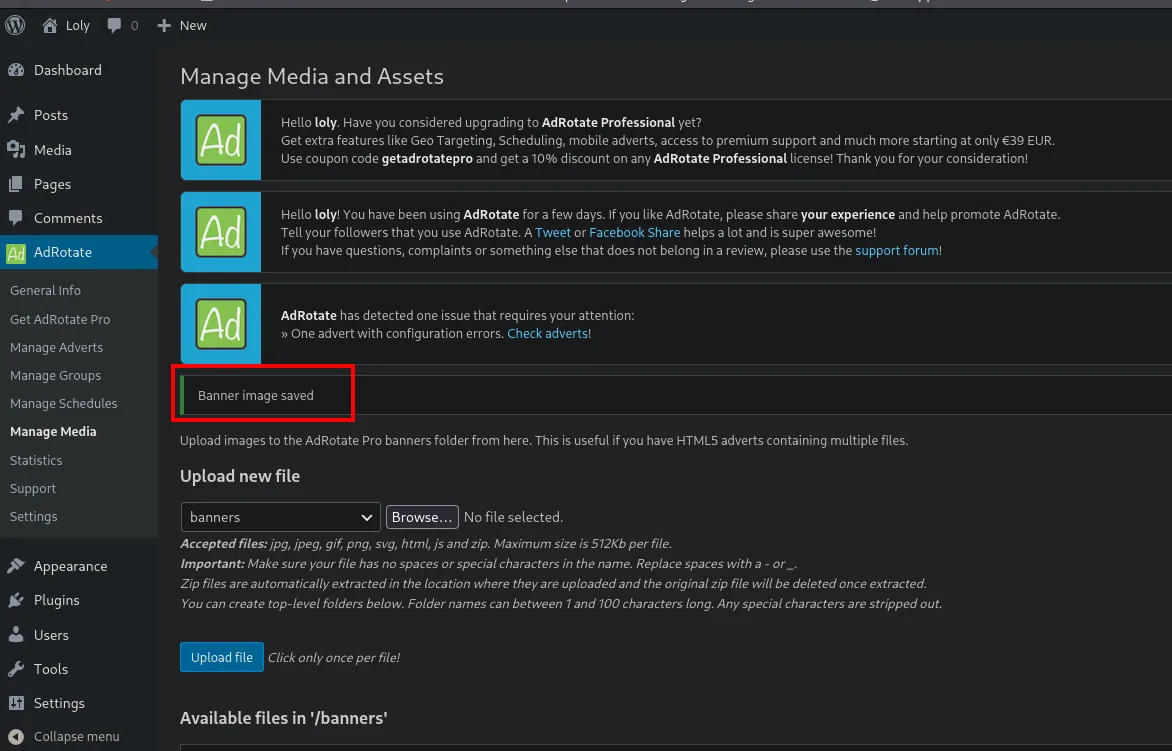Click the 'Upload new file' heading
Image resolution: width=1172 pixels, height=751 pixels.
click(x=240, y=476)
